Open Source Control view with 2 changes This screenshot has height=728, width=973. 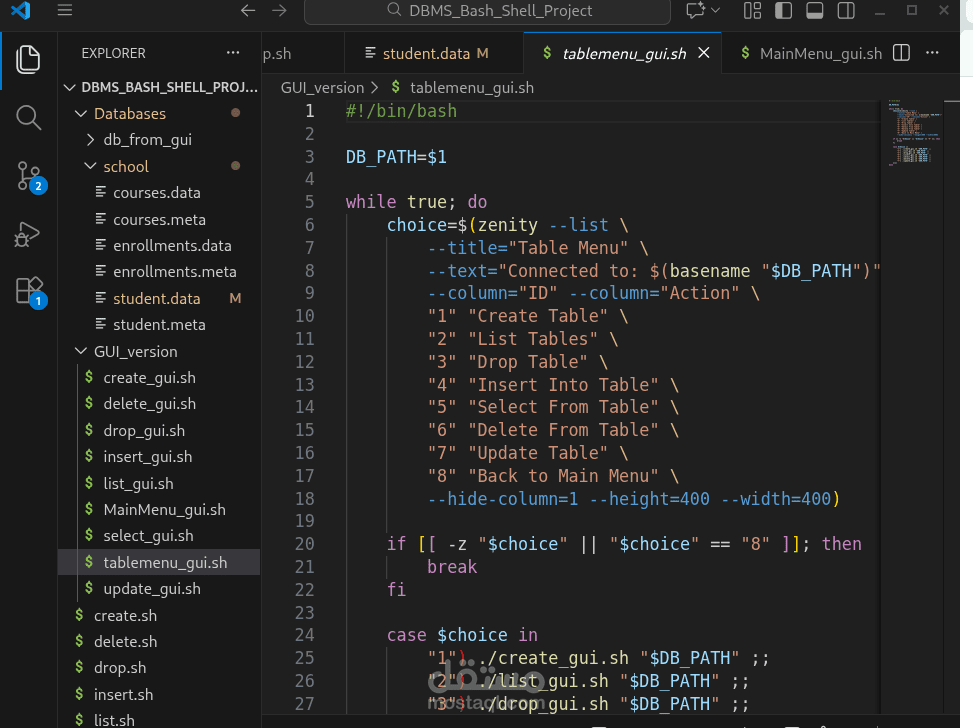28,176
